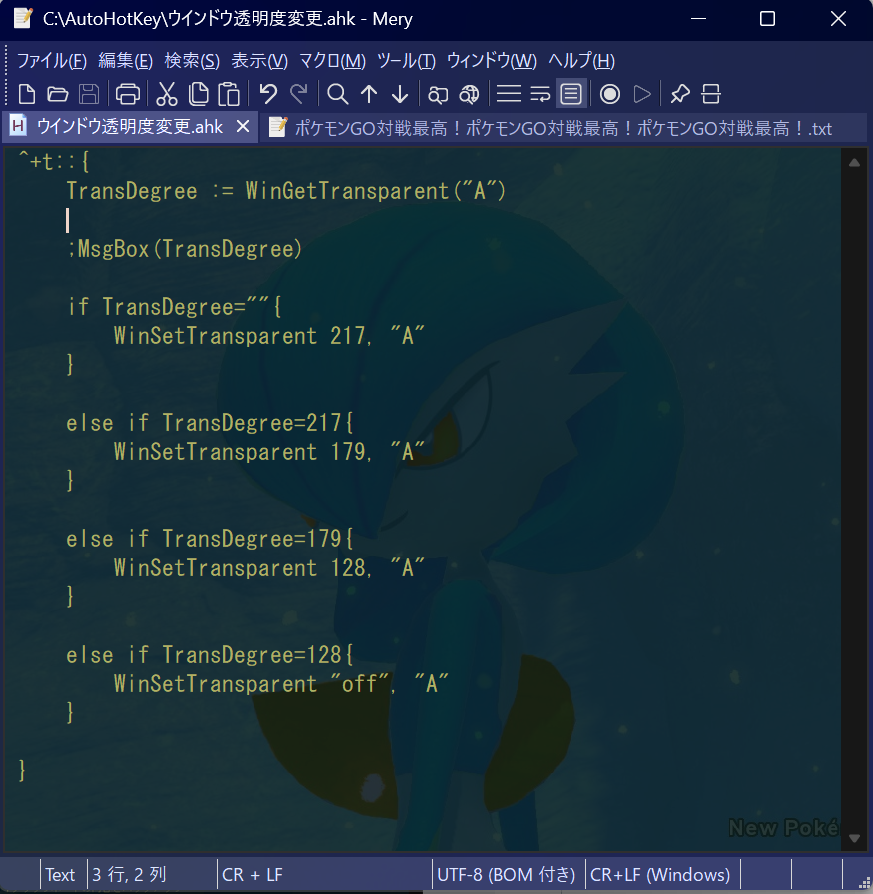Toggle the wrap at window edge icon

tap(571, 94)
